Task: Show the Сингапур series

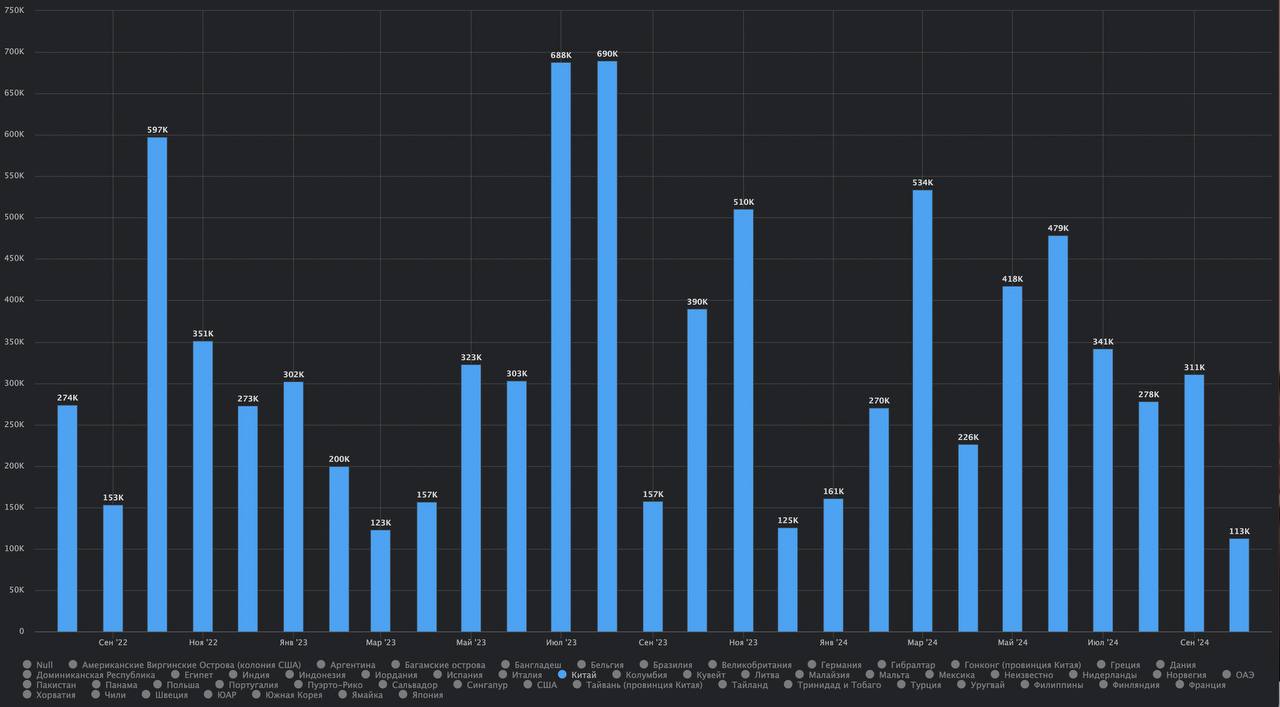Action: pyautogui.click(x=487, y=685)
